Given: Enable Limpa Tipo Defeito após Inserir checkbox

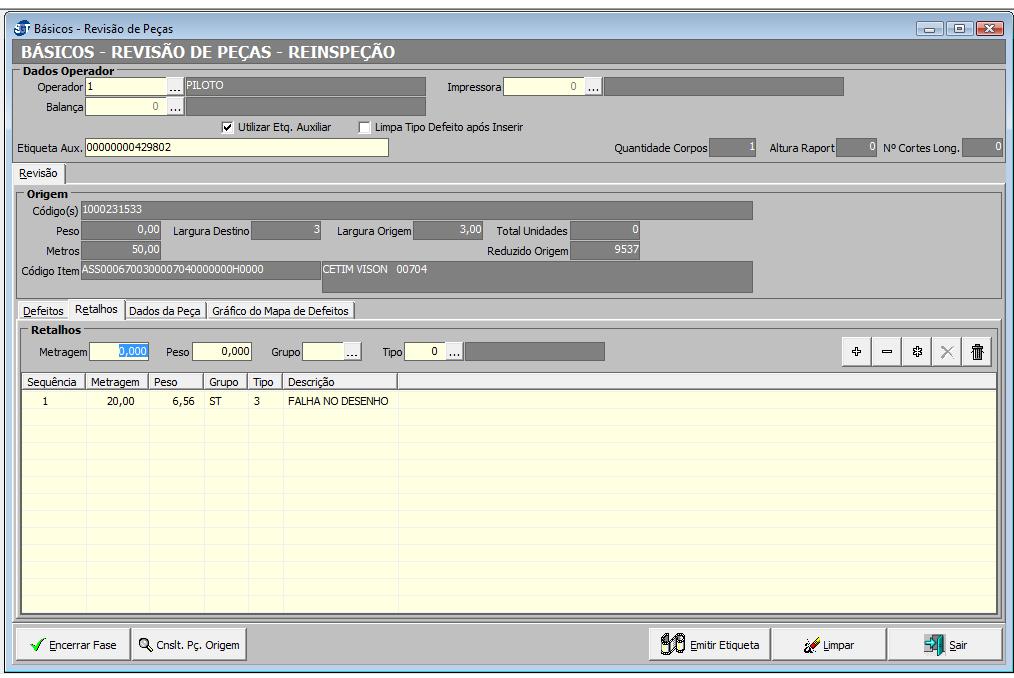Looking at the screenshot, I should [365, 128].
